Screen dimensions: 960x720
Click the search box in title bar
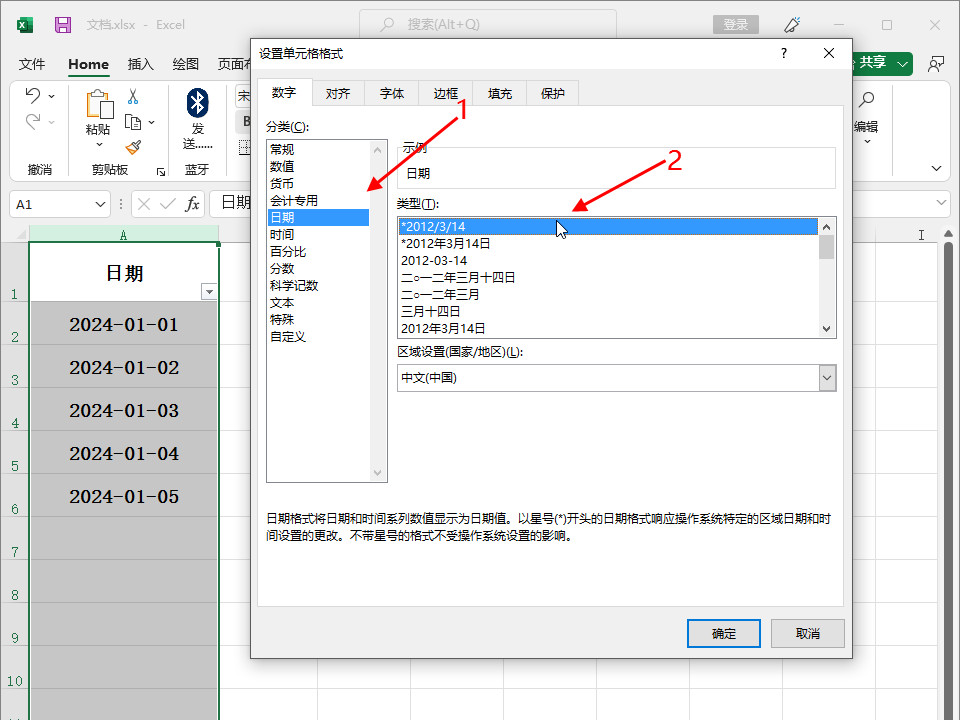click(x=488, y=24)
